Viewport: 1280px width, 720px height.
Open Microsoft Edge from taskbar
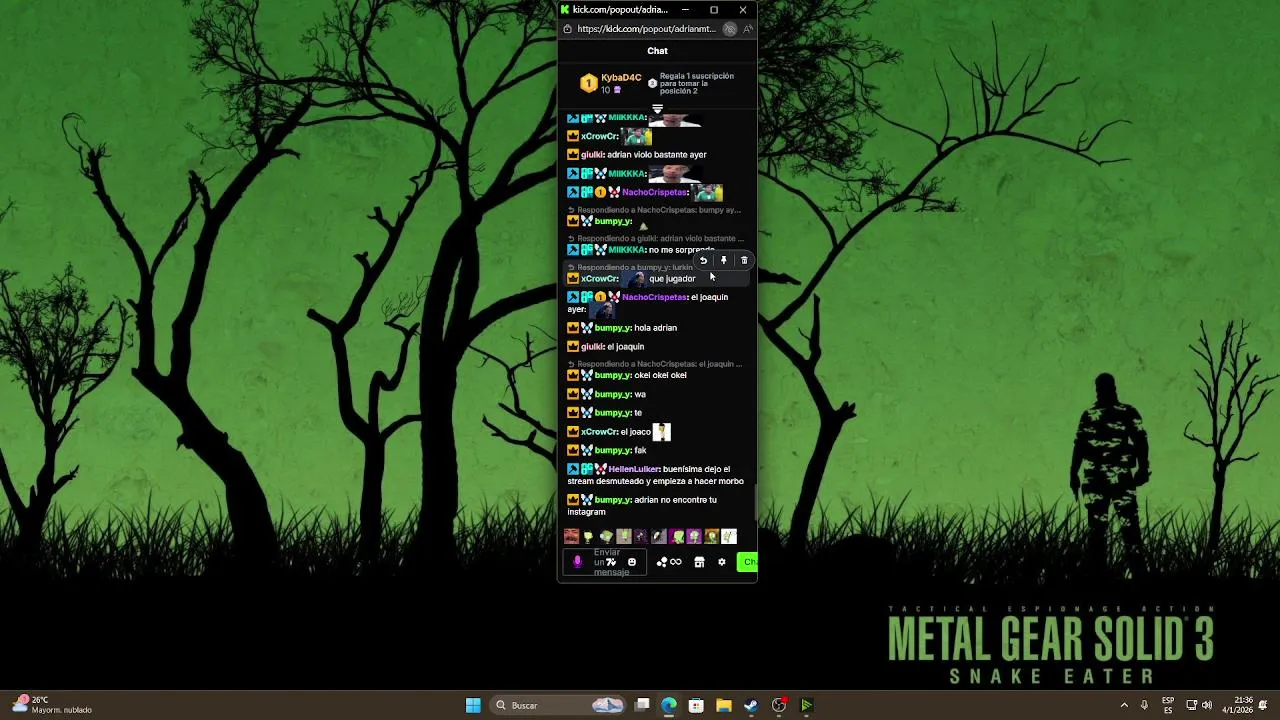(669, 705)
